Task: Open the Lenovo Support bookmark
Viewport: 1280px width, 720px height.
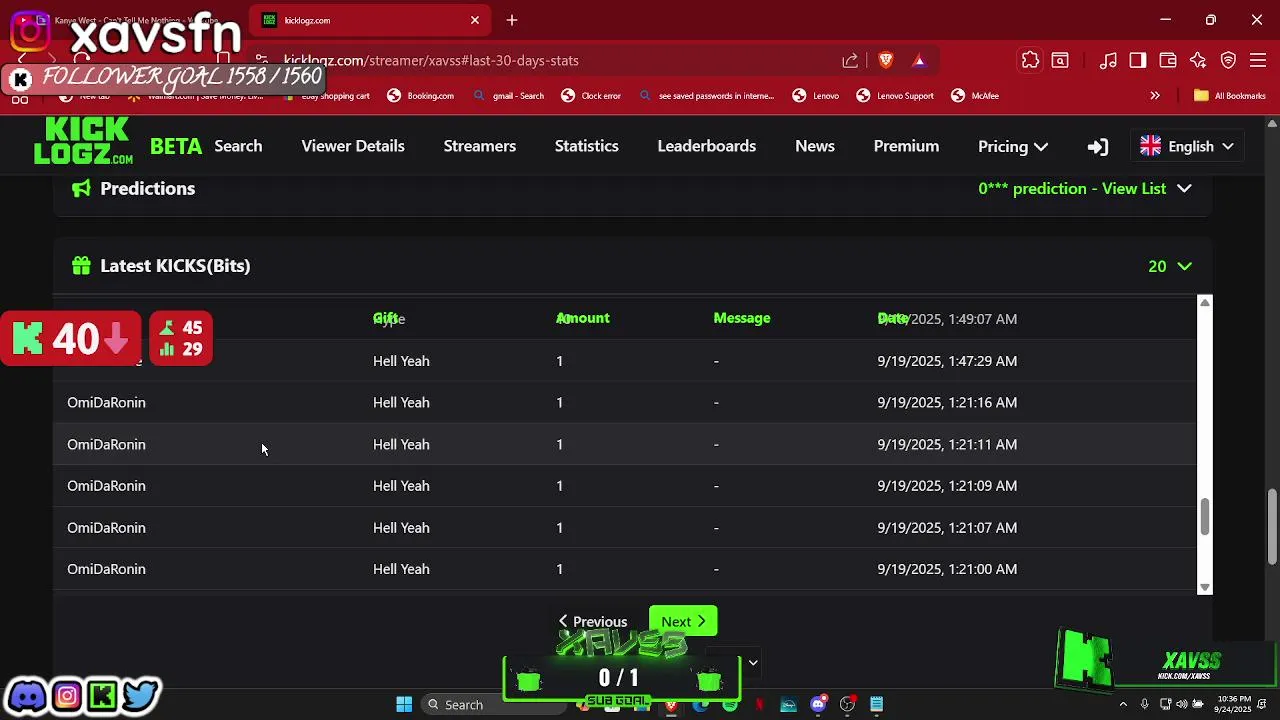Action: coord(895,96)
